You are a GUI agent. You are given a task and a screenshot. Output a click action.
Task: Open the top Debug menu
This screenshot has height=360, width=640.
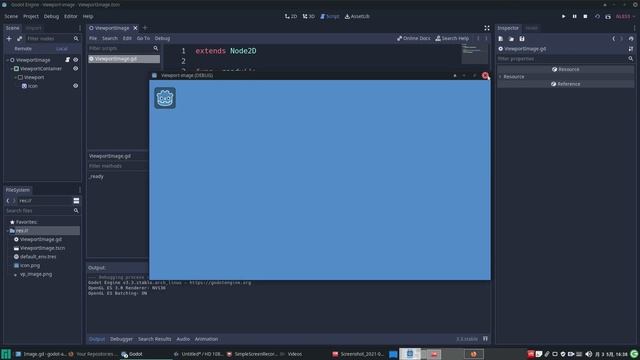(51, 16)
